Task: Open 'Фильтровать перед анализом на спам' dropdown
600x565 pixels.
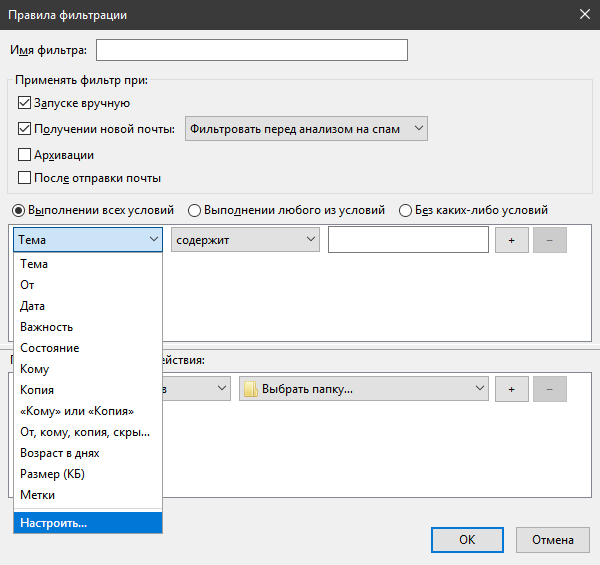Action: tap(306, 129)
